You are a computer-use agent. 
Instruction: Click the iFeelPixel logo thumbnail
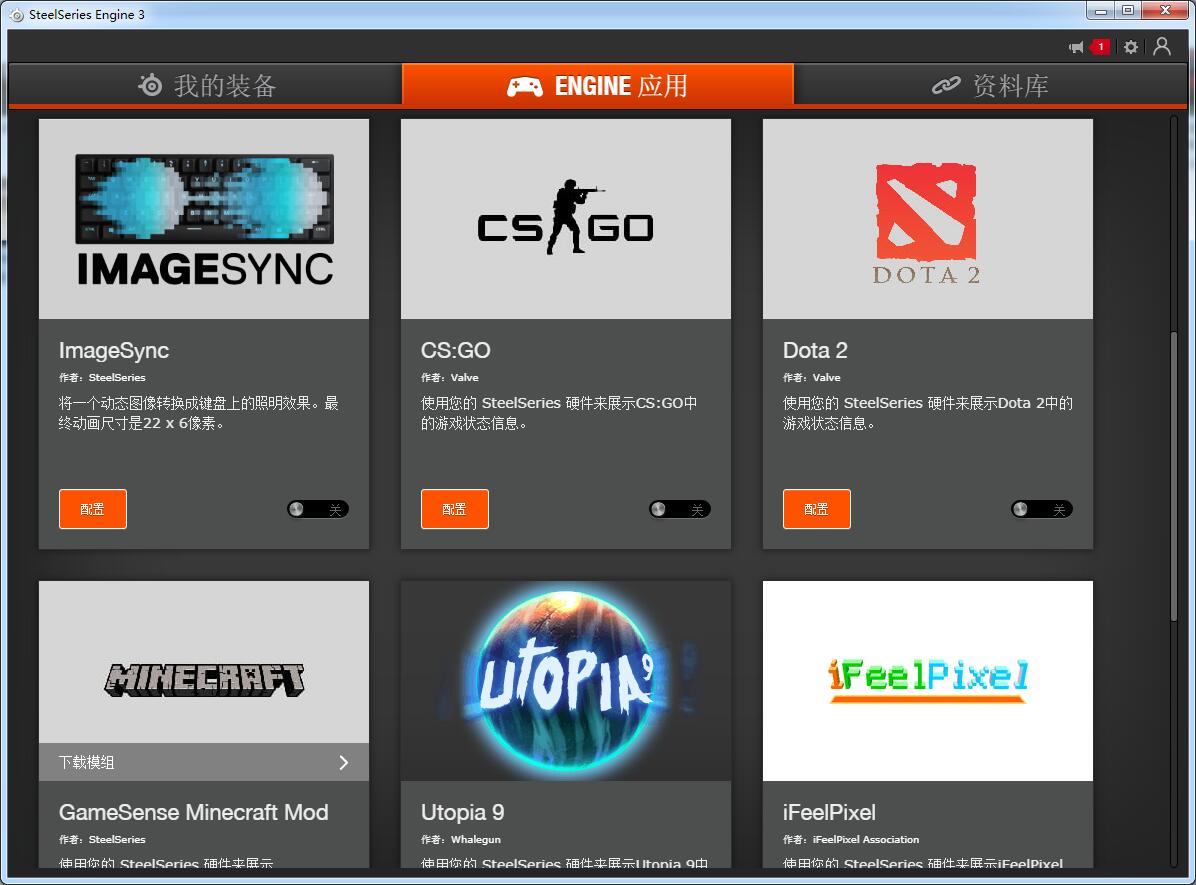pos(928,681)
